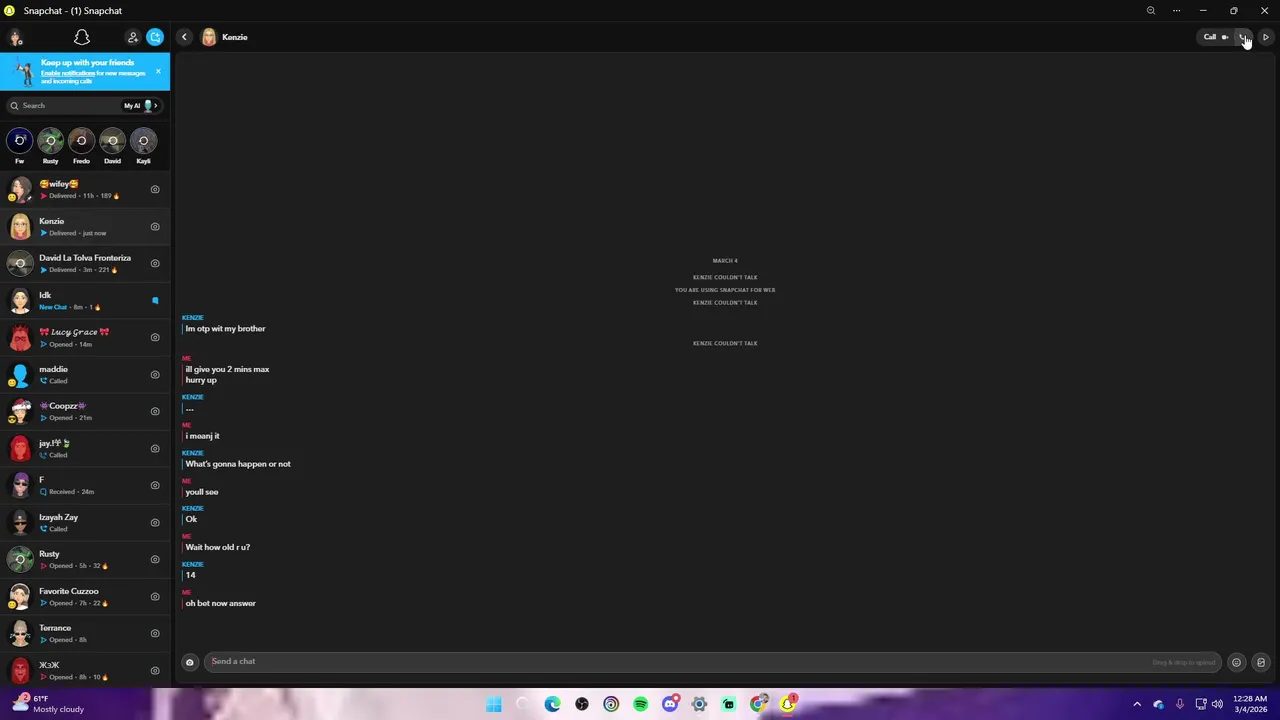1280x720 pixels.
Task: Open the F conversation showing Received
Action: [85, 485]
